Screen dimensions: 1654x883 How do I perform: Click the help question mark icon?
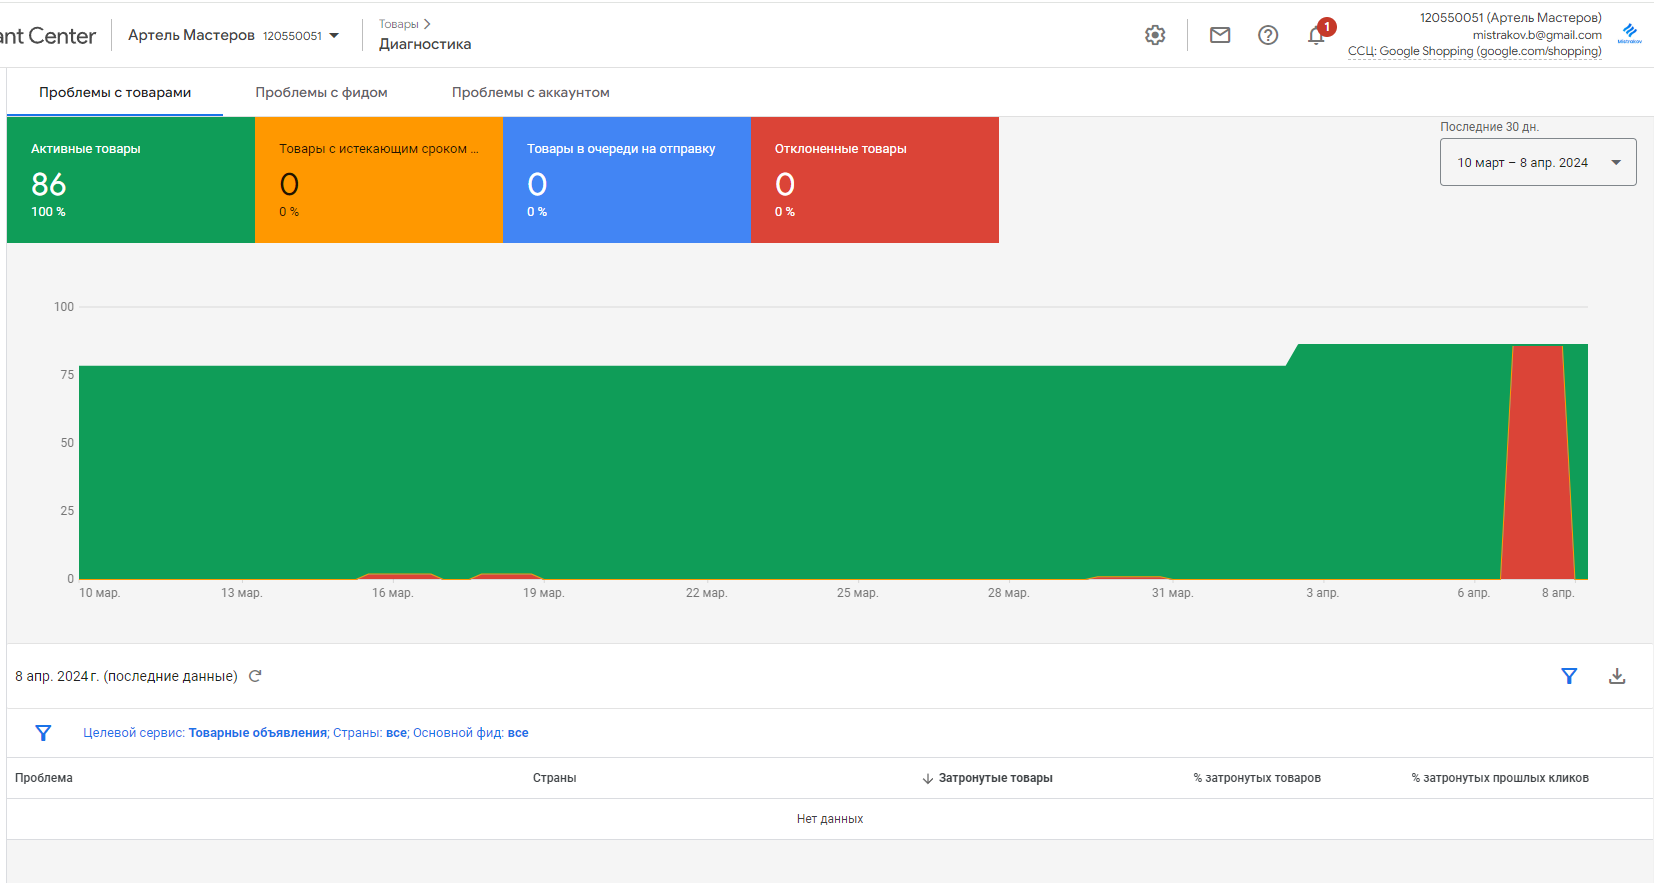1268,35
